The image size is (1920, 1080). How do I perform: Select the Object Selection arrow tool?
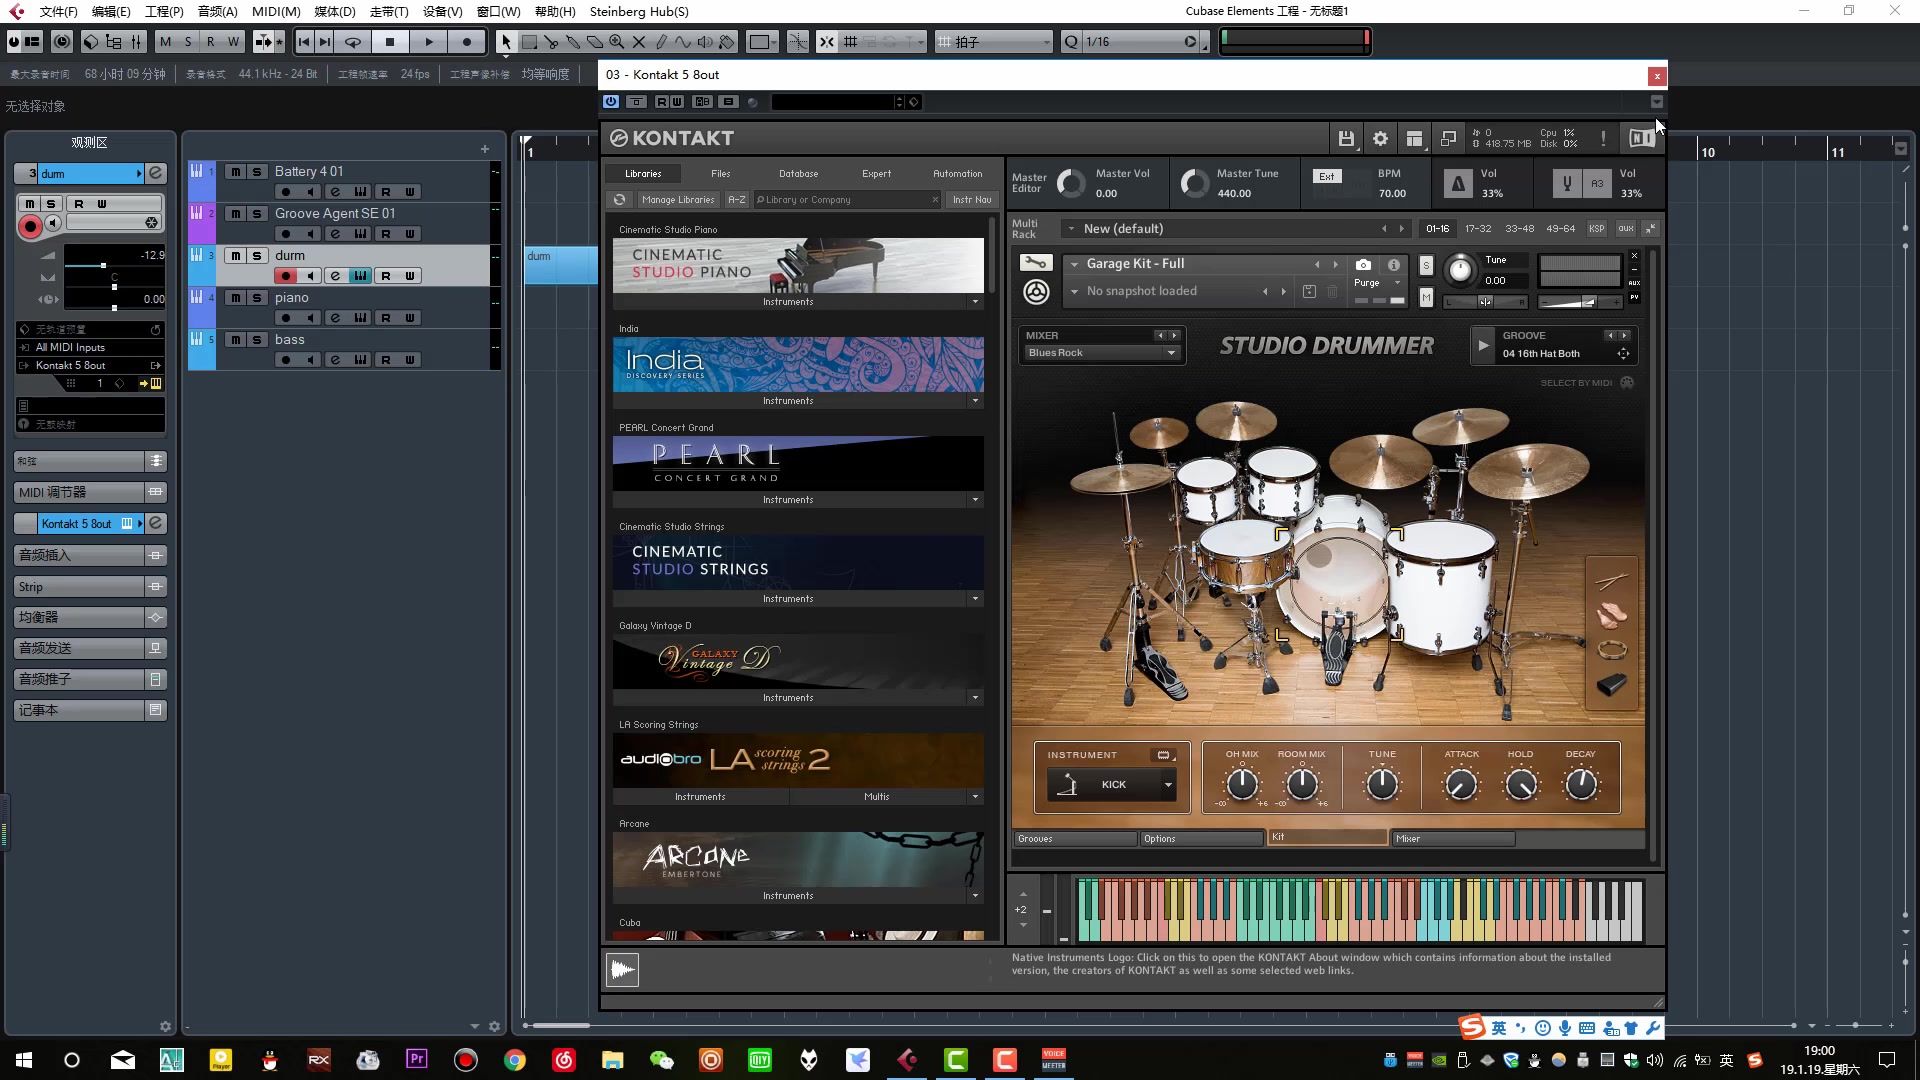click(x=506, y=42)
